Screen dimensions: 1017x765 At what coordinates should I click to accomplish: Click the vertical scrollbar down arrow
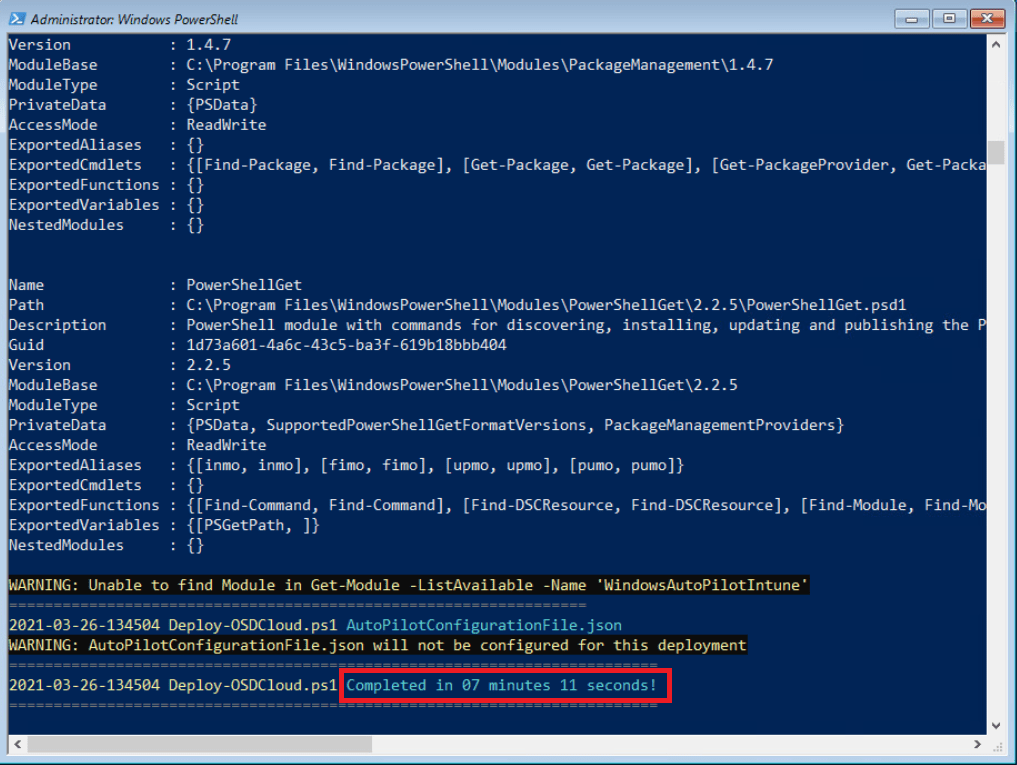point(996,725)
